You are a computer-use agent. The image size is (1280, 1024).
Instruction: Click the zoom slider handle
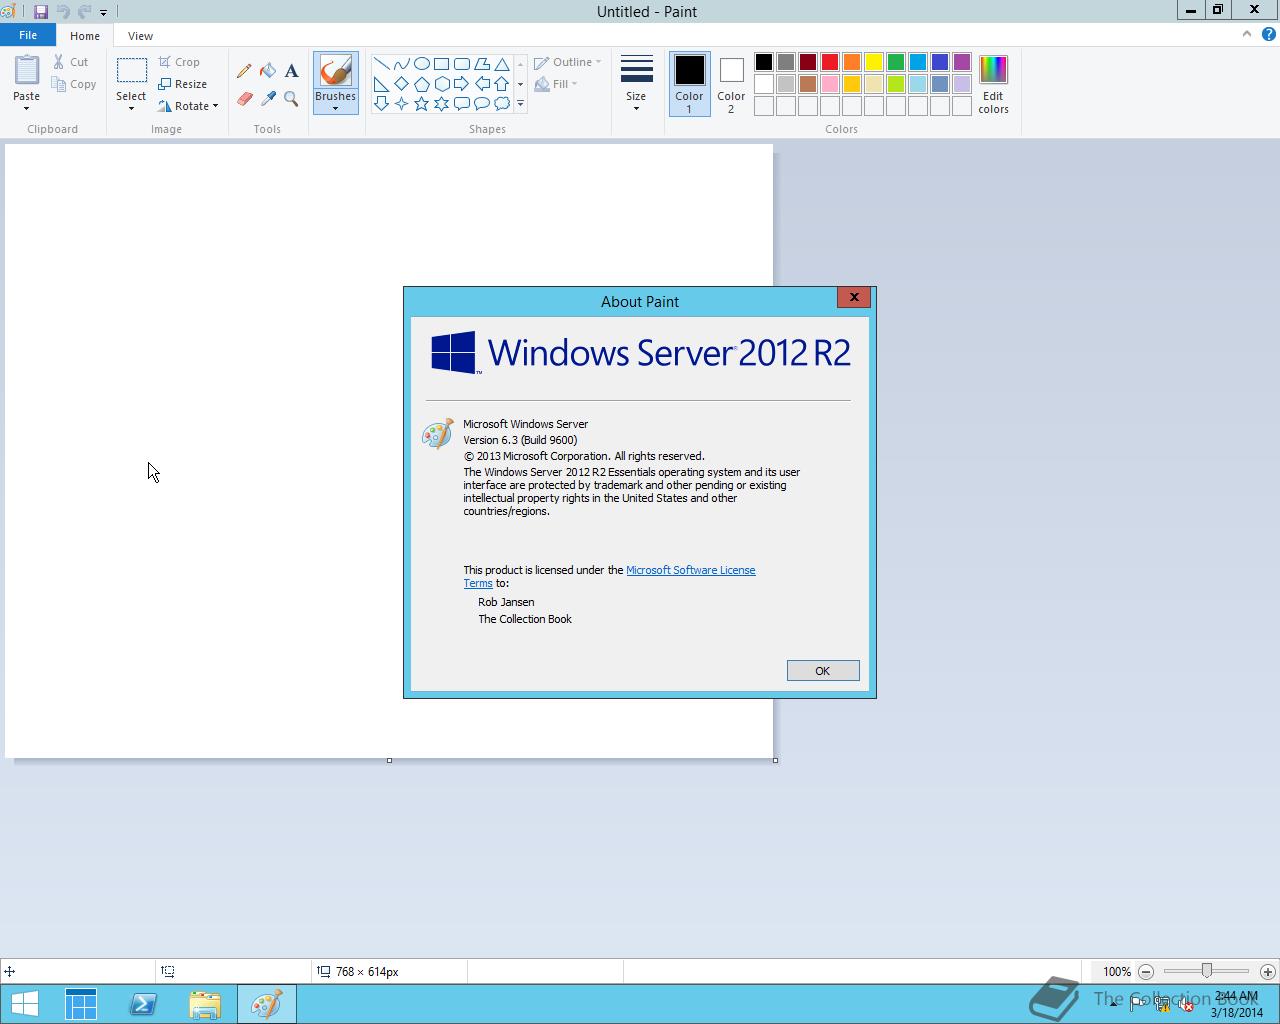coord(1207,971)
